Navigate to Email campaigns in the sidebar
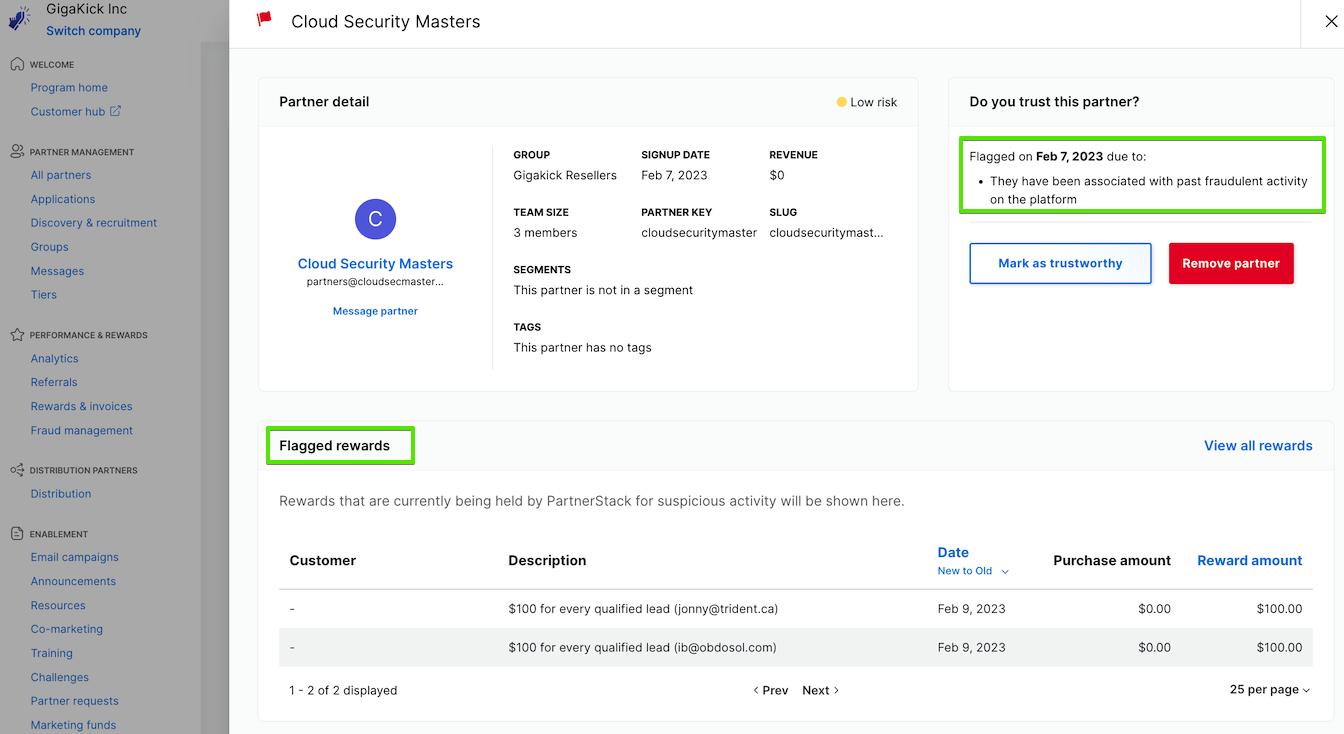The height and width of the screenshot is (734, 1344). (x=73, y=557)
